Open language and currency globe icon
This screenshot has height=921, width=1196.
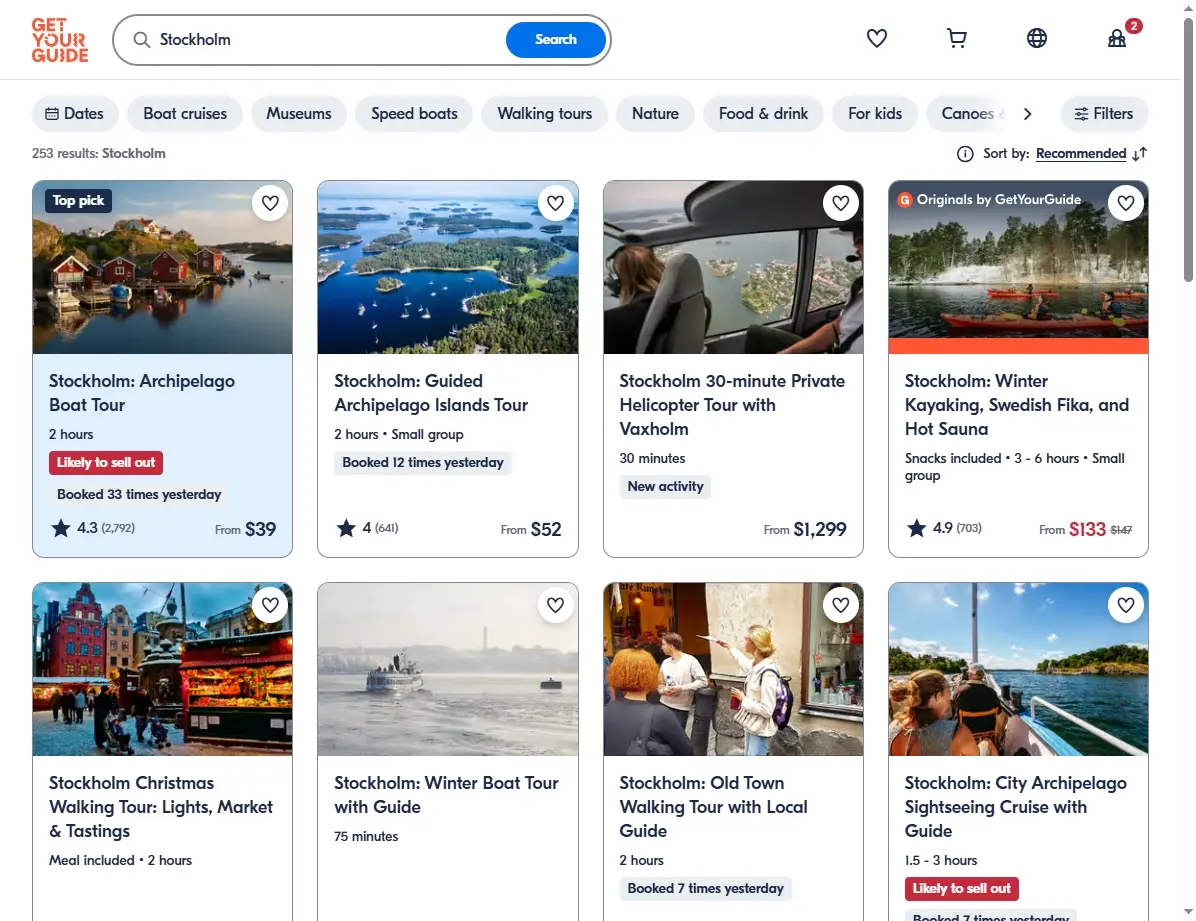(x=1037, y=38)
